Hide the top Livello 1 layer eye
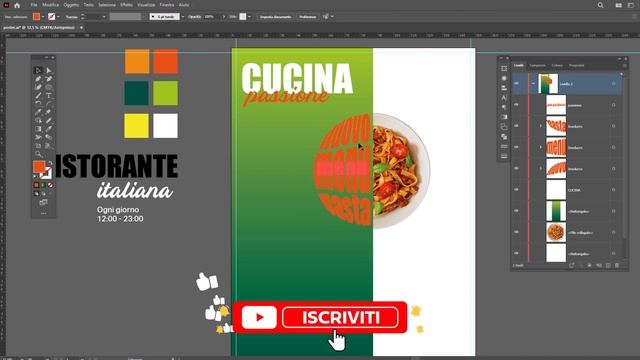This screenshot has width=640, height=360. [516, 84]
